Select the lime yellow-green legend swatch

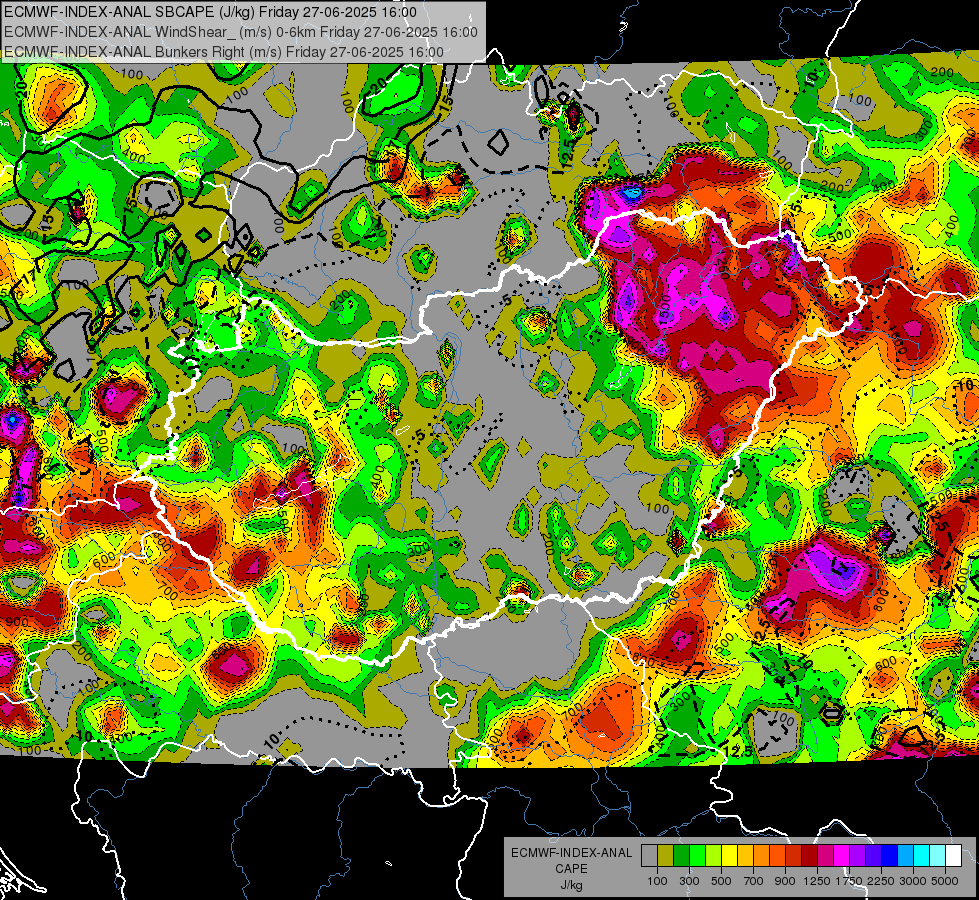click(x=713, y=856)
